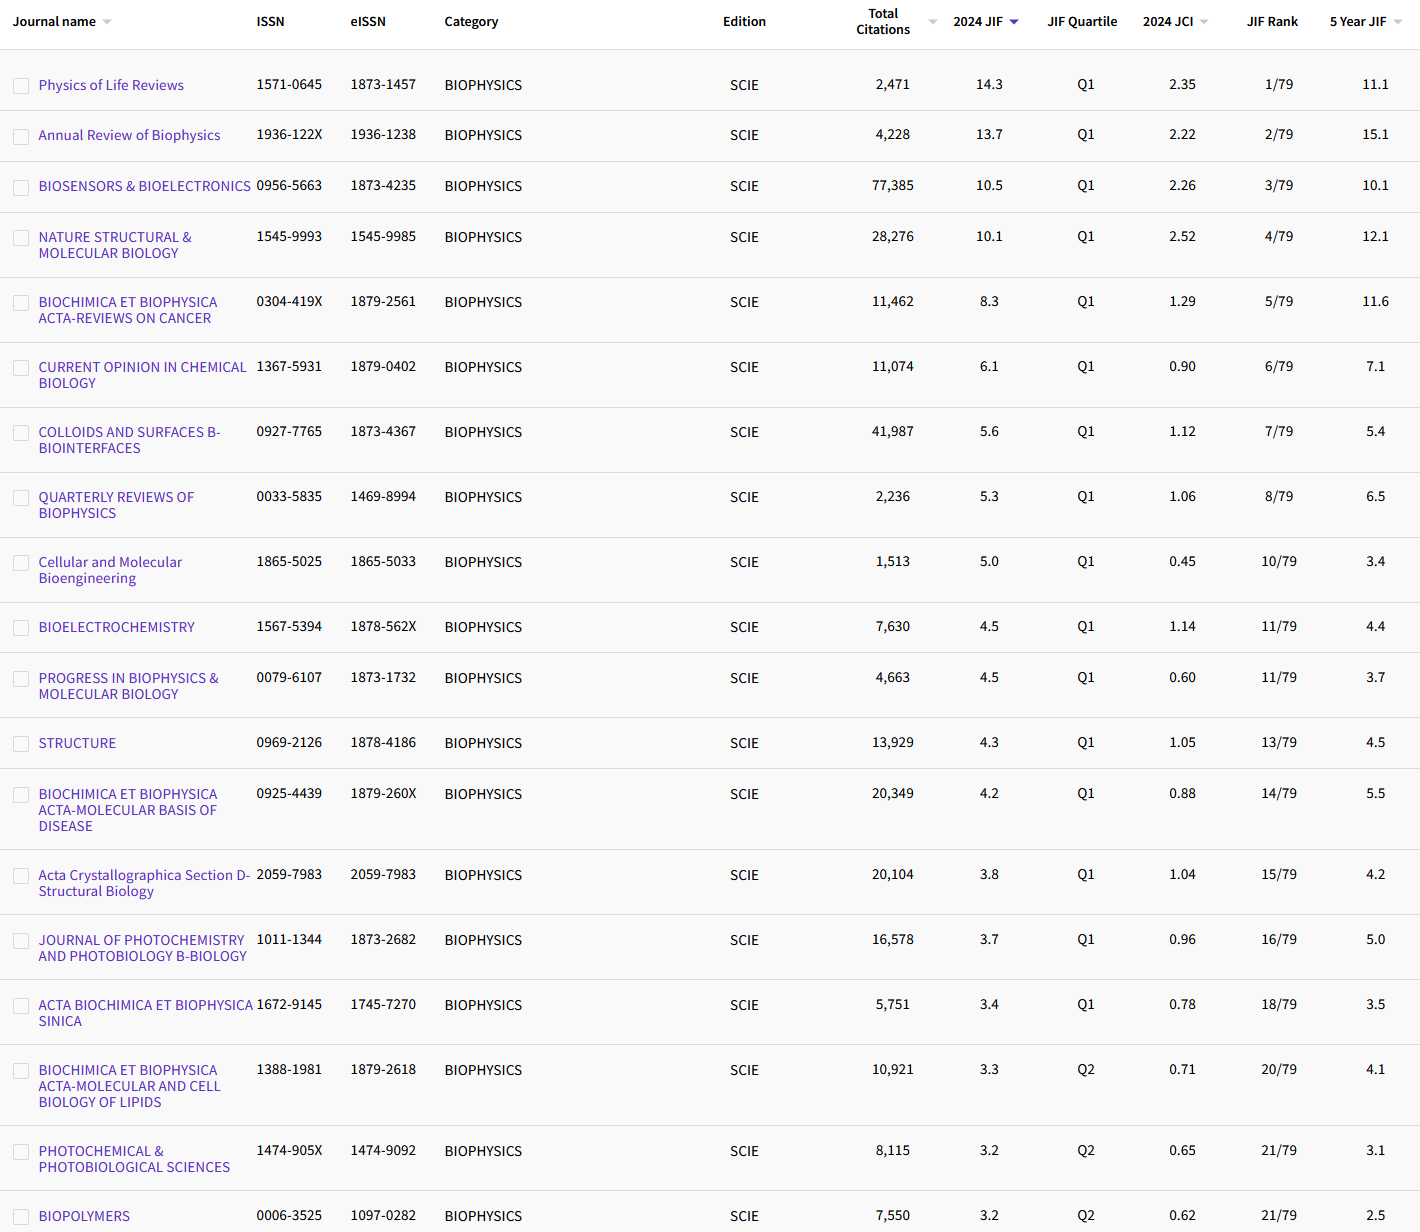Tick the NATURE STRUCTURAL & MOLECULAR BIOLOGY checkbox

(x=21, y=238)
